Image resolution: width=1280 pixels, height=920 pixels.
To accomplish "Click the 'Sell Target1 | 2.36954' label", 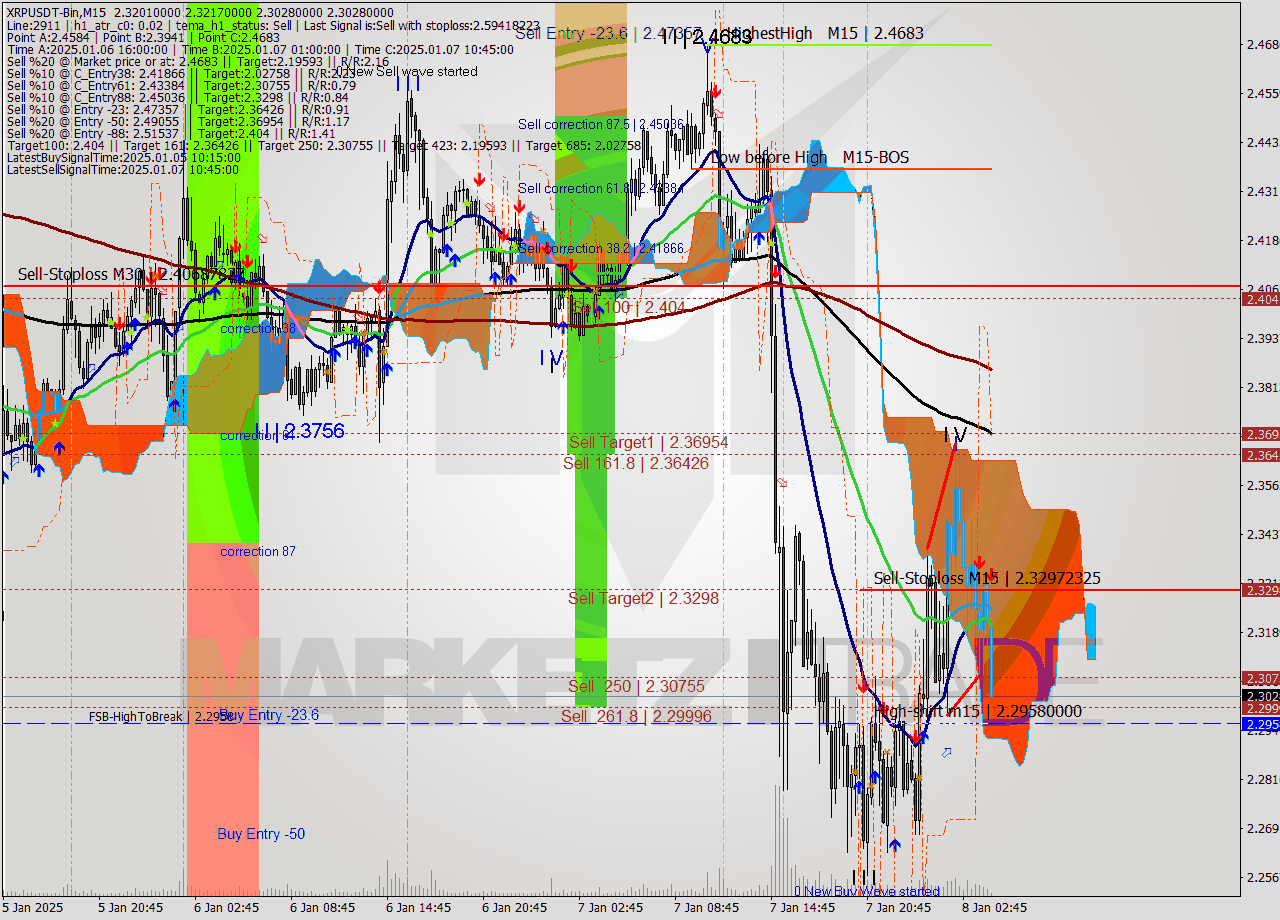I will click(648, 441).
